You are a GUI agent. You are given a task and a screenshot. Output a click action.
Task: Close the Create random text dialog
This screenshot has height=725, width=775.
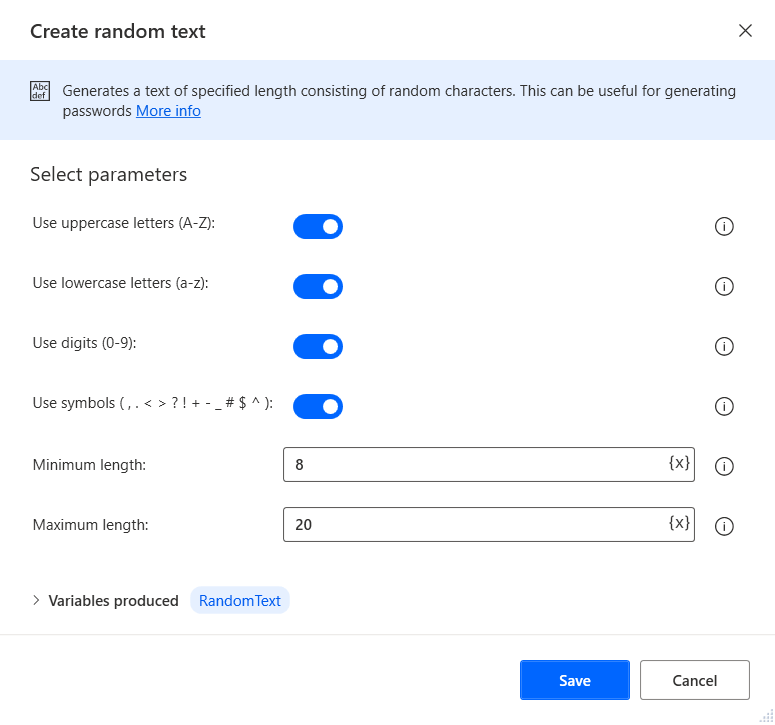(x=745, y=31)
